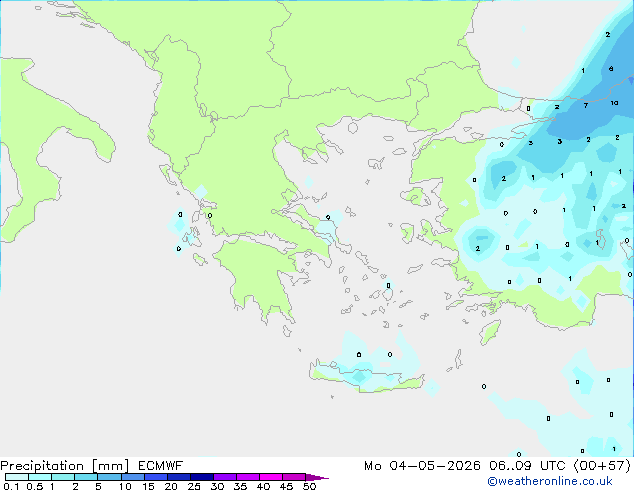The image size is (634, 490).
Task: Select the 30–35 mm purple legend swatch
Action: (224, 477)
